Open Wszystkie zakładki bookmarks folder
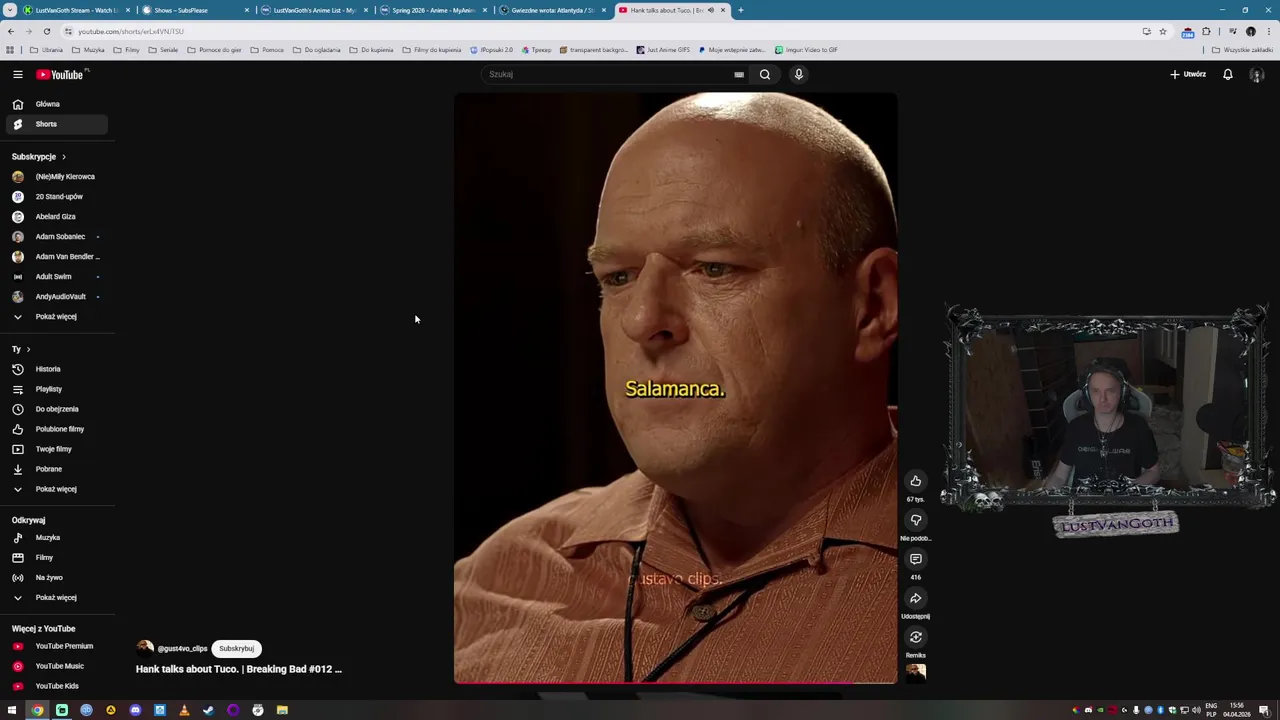The image size is (1280, 720). (x=1242, y=50)
